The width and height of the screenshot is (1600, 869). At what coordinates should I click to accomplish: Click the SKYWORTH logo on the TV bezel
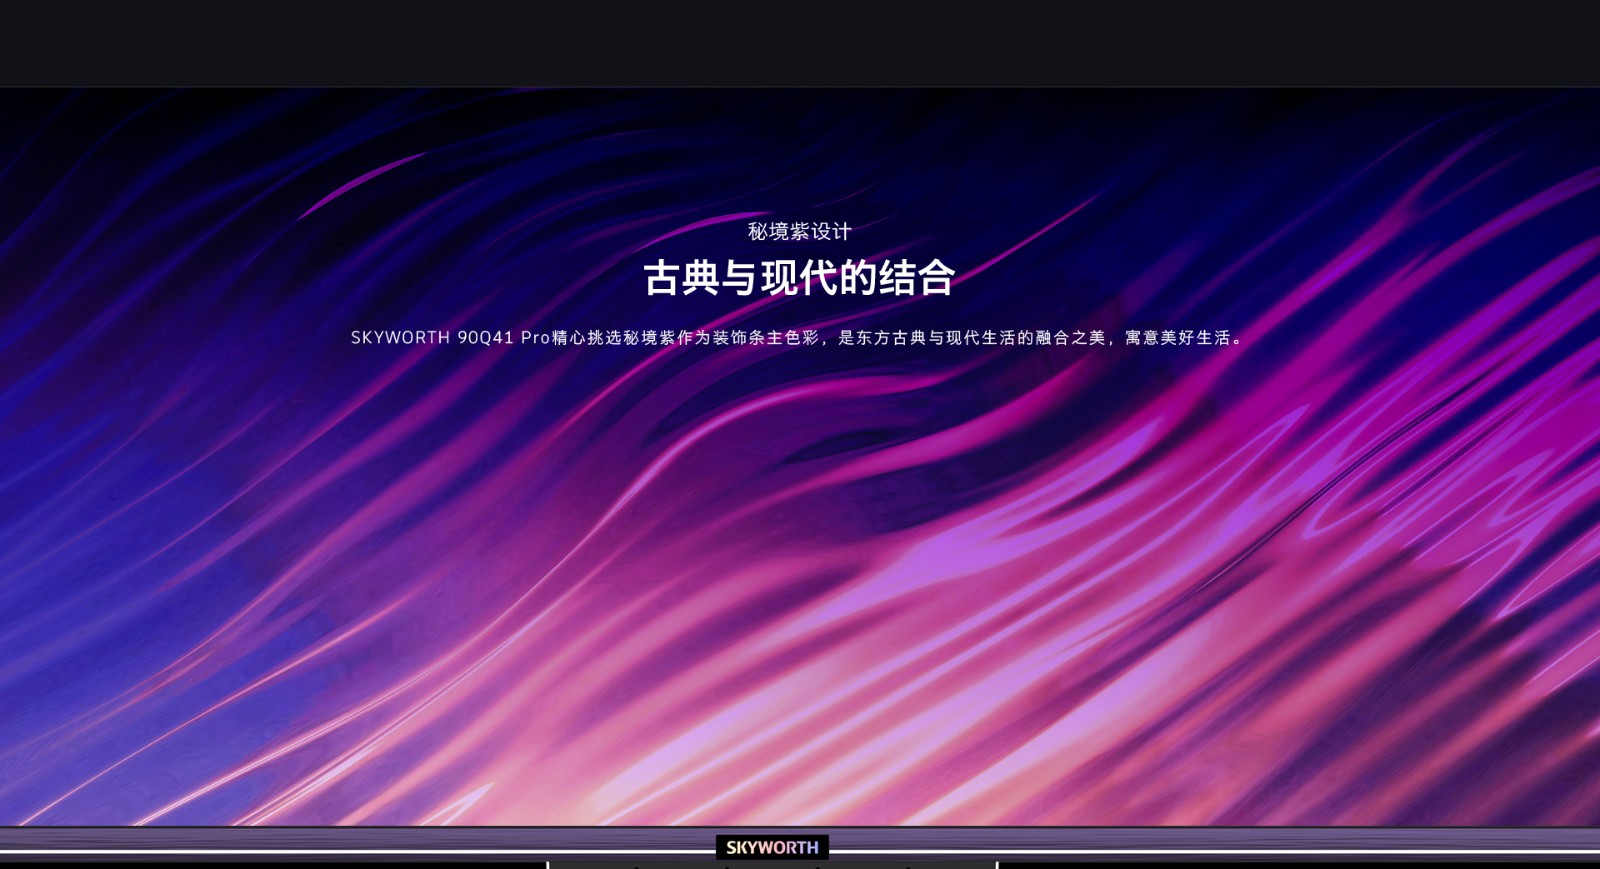(772, 848)
